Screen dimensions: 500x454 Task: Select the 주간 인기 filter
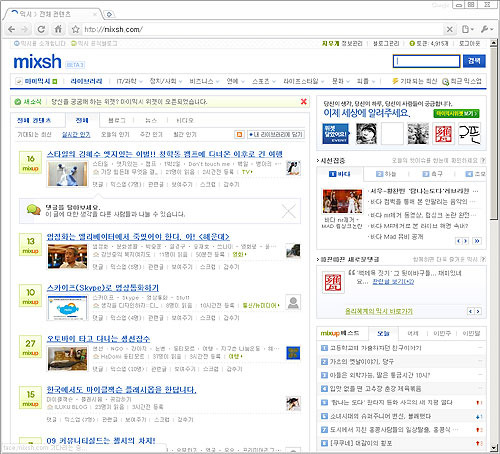tap(151, 134)
